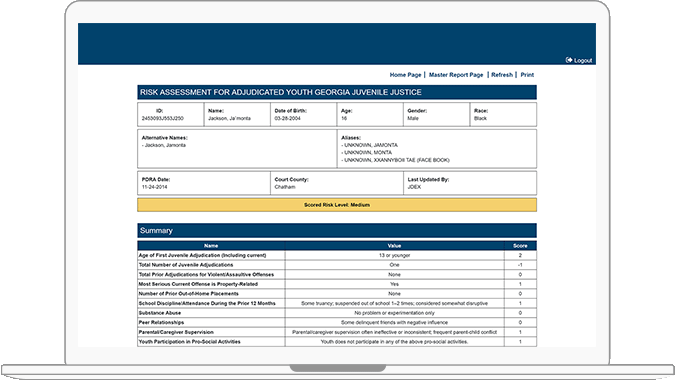The width and height of the screenshot is (675, 380).
Task: Click the PDRA Date value
Action: coord(155,187)
